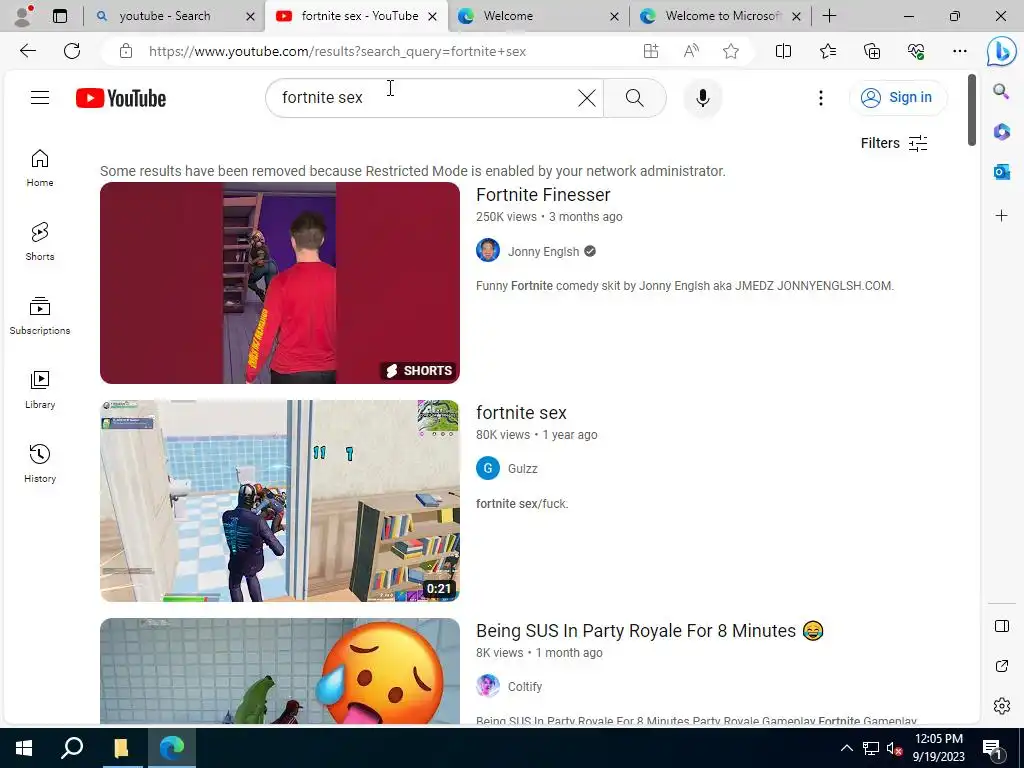Switch to 'youtube - Search' tab
1024x768 pixels.
tap(165, 16)
